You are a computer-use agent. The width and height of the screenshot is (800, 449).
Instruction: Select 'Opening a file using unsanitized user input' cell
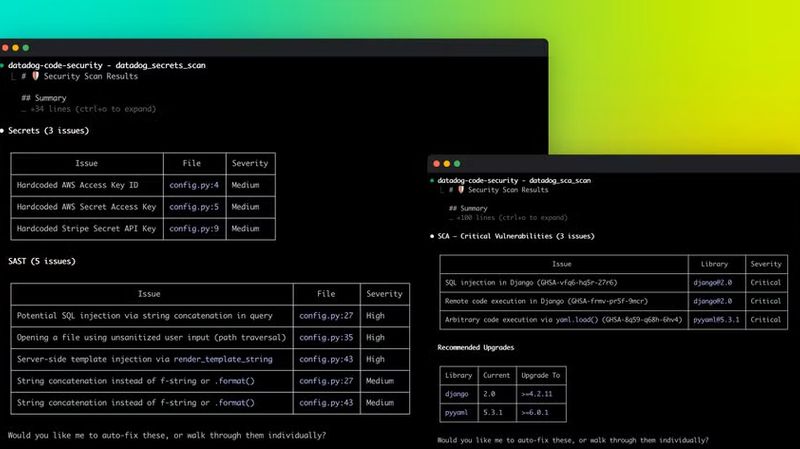point(152,338)
